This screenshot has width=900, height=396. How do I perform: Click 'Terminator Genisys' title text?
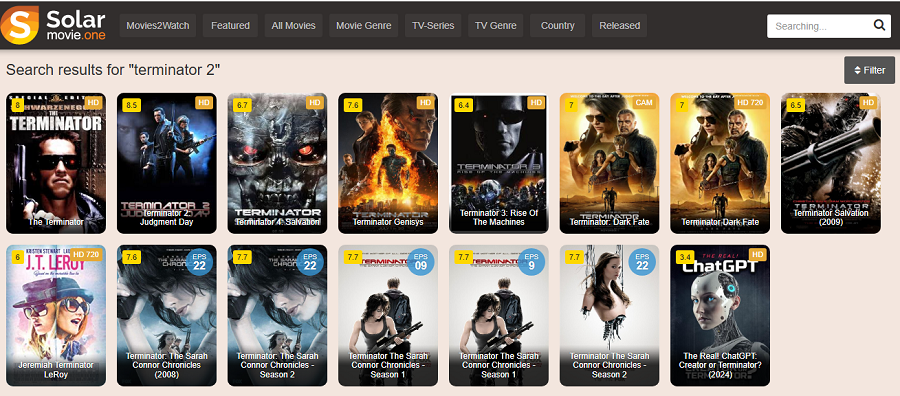coord(388,222)
